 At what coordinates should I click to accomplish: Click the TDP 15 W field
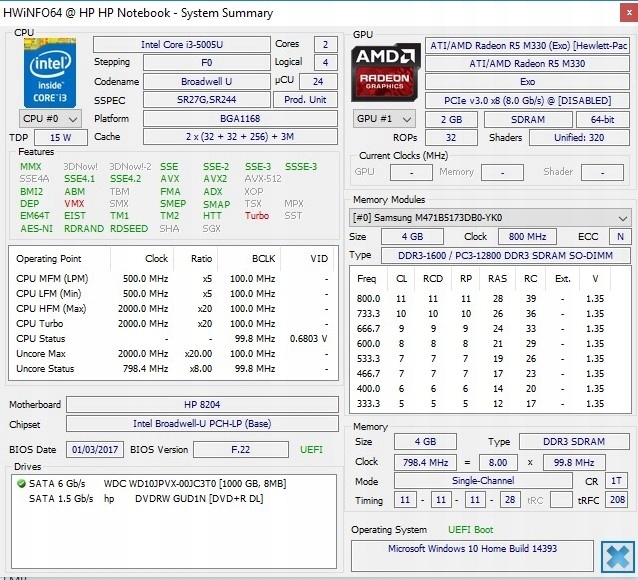pyautogui.click(x=61, y=138)
